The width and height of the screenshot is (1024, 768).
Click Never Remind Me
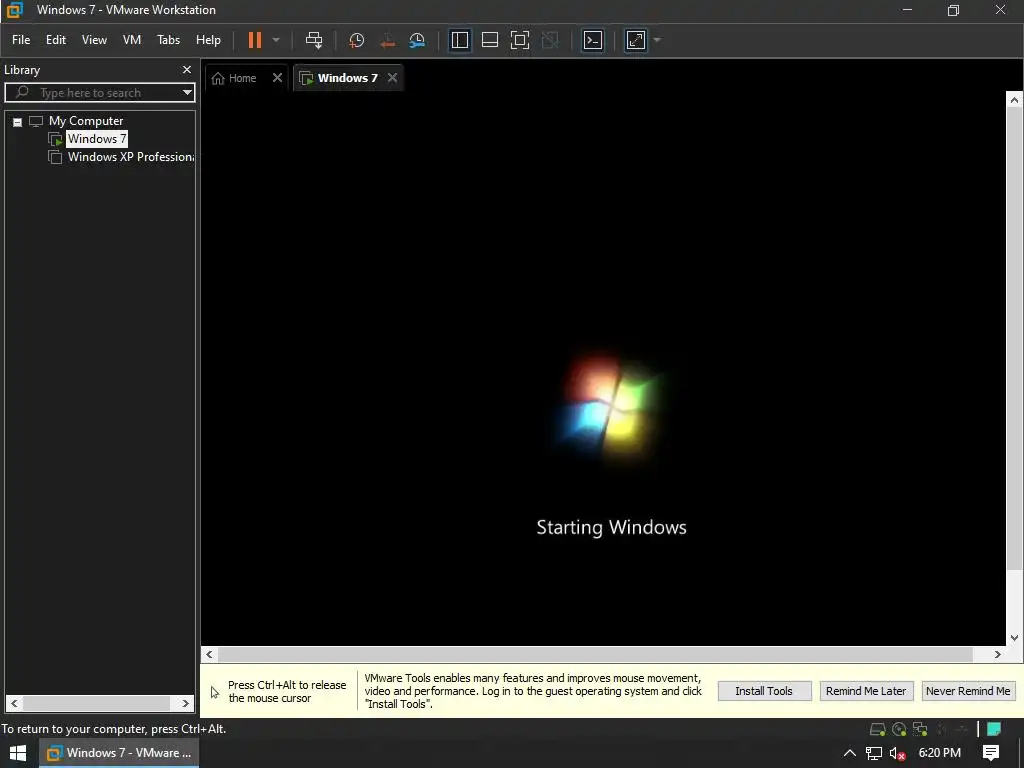coord(968,691)
